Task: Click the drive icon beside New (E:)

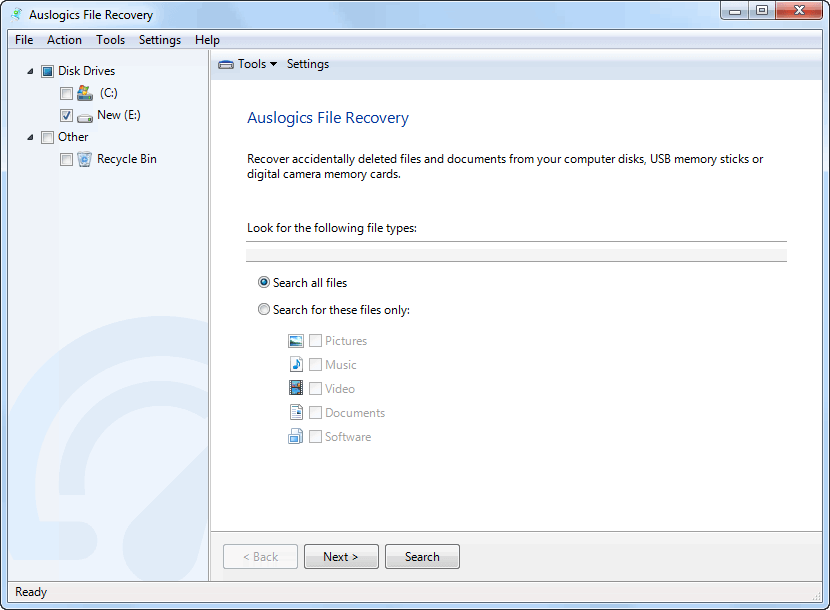Action: [x=85, y=118]
